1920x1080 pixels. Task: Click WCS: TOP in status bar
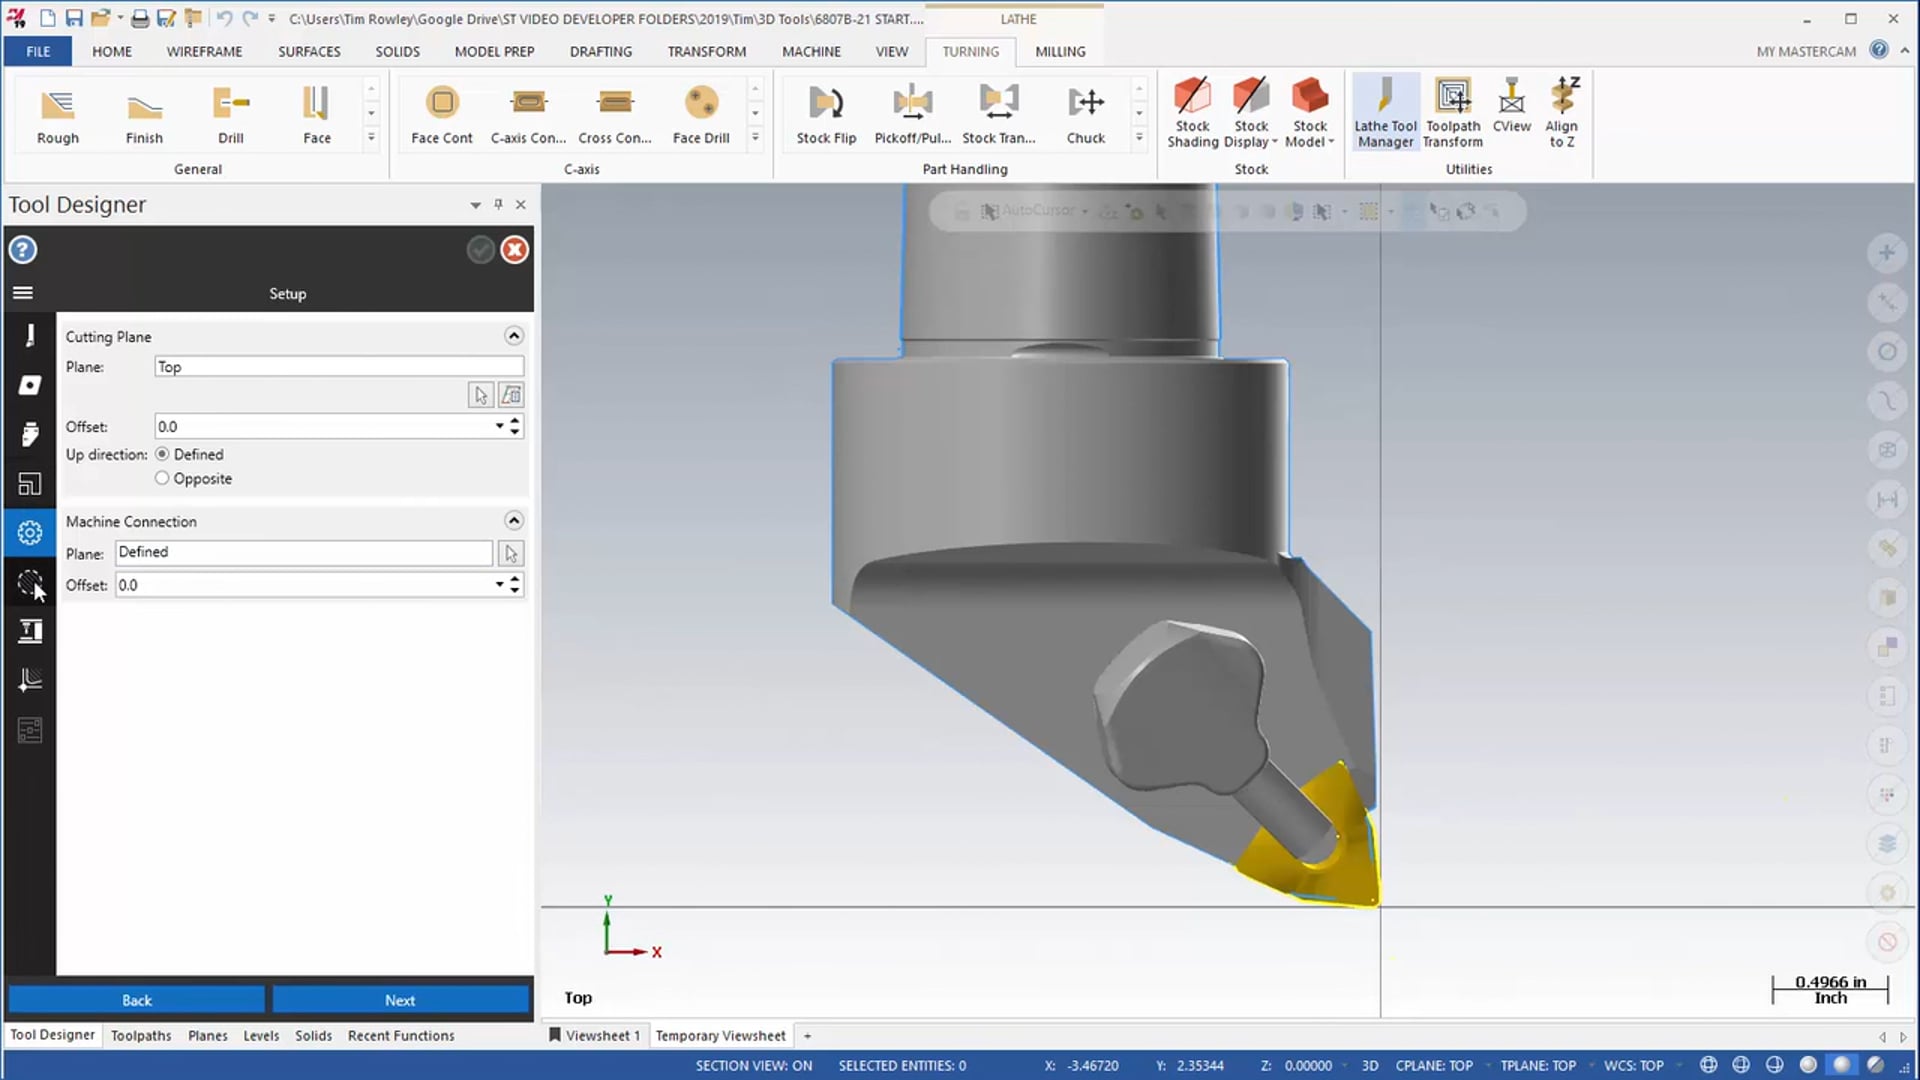[x=1634, y=1065]
